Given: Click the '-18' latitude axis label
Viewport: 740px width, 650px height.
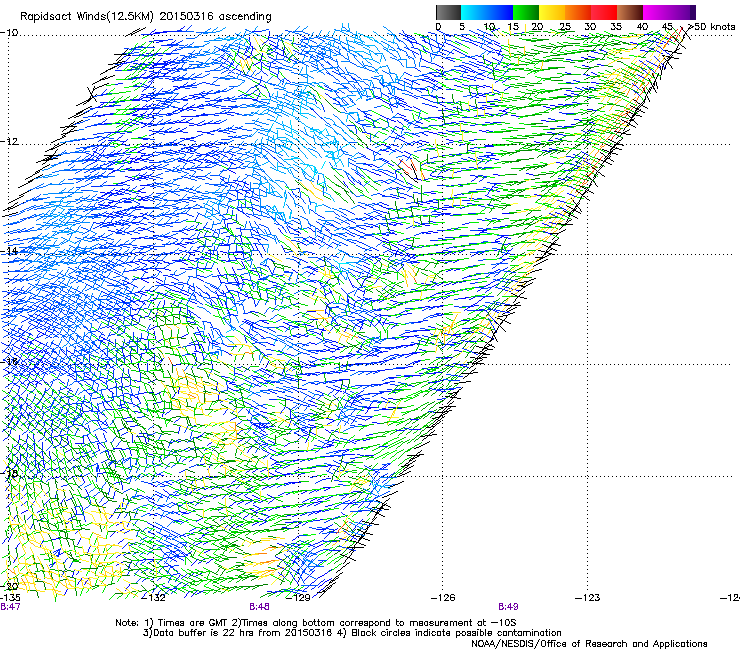Looking at the screenshot, I should pos(9,473).
